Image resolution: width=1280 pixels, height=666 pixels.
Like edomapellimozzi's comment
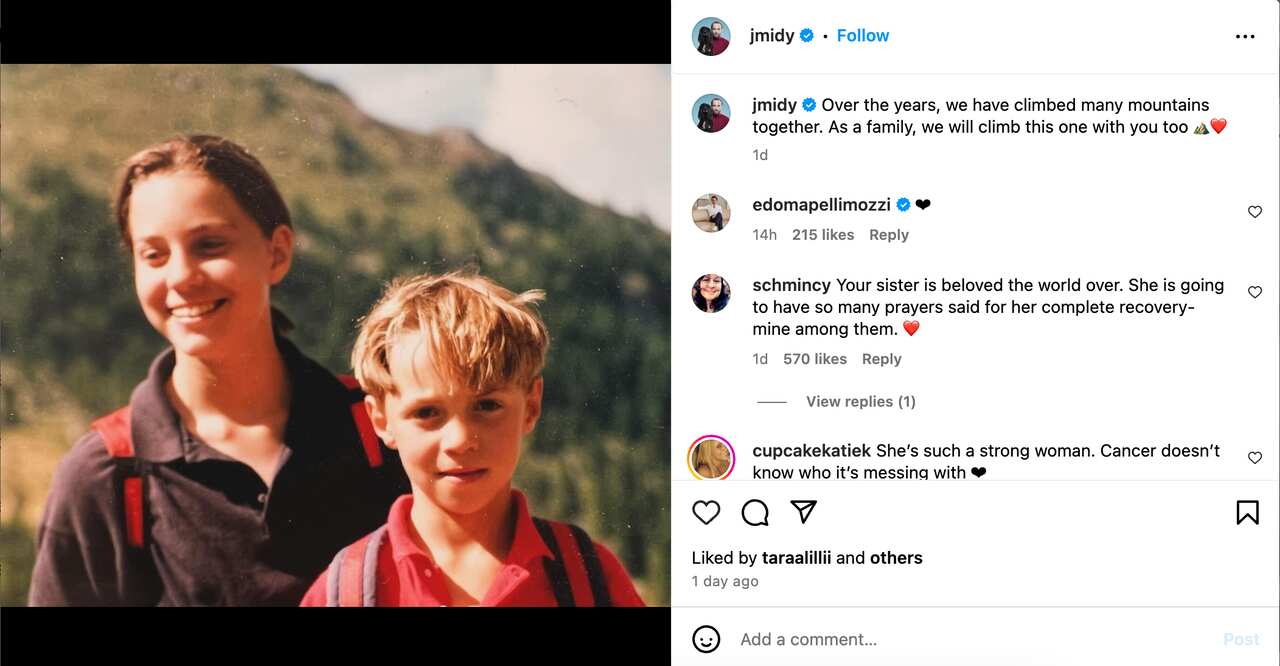click(1255, 212)
